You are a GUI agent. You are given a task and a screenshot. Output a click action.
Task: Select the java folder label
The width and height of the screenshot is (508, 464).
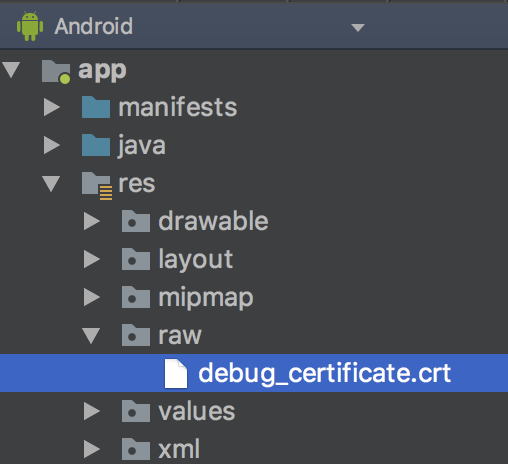[142, 146]
